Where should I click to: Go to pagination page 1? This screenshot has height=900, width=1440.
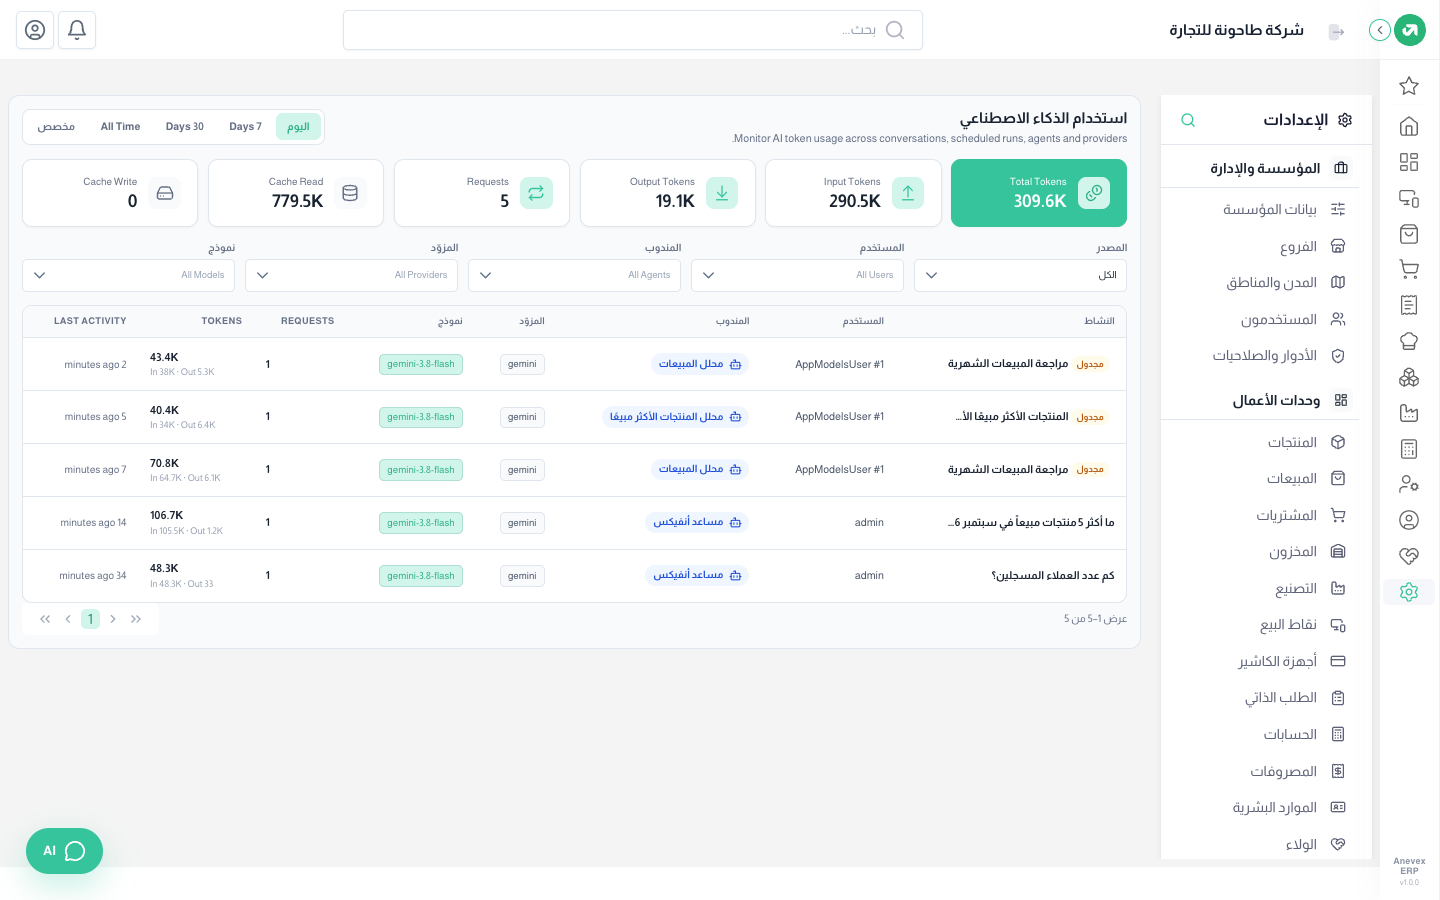tap(90, 619)
